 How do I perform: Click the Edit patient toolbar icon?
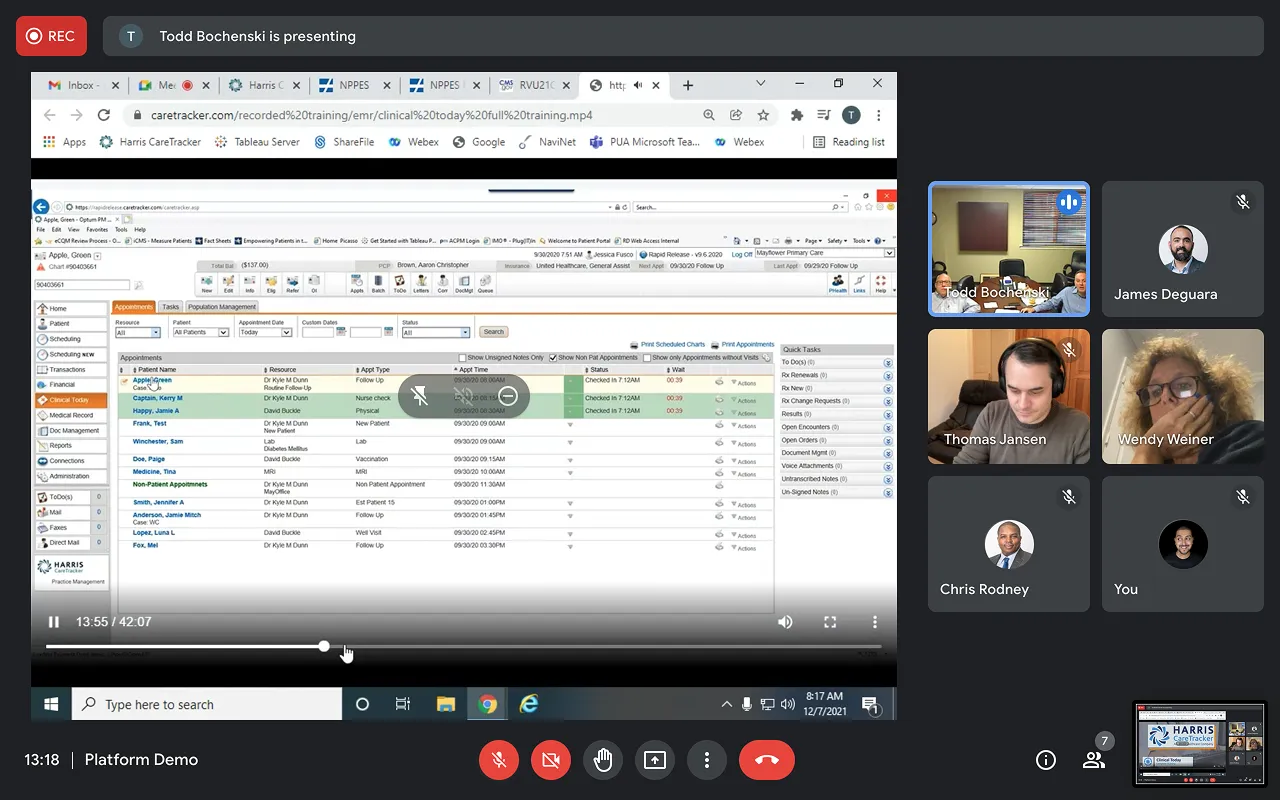pyautogui.click(x=229, y=284)
